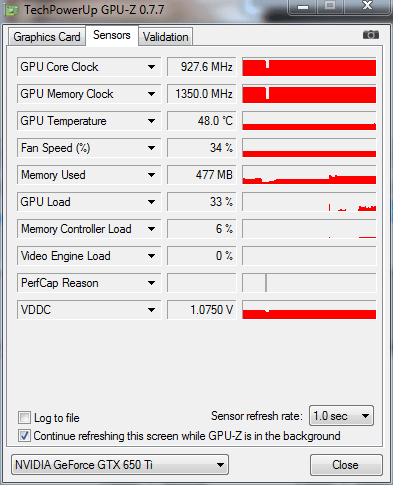The height and width of the screenshot is (485, 393).
Task: Click the Close button
Action: 346,465
